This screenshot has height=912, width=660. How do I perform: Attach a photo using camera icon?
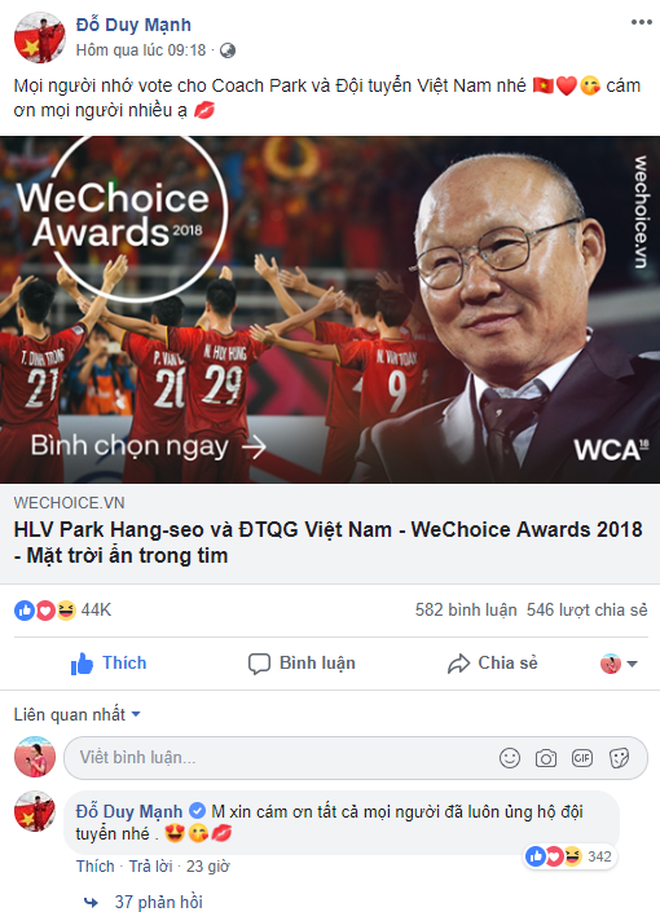click(x=545, y=758)
